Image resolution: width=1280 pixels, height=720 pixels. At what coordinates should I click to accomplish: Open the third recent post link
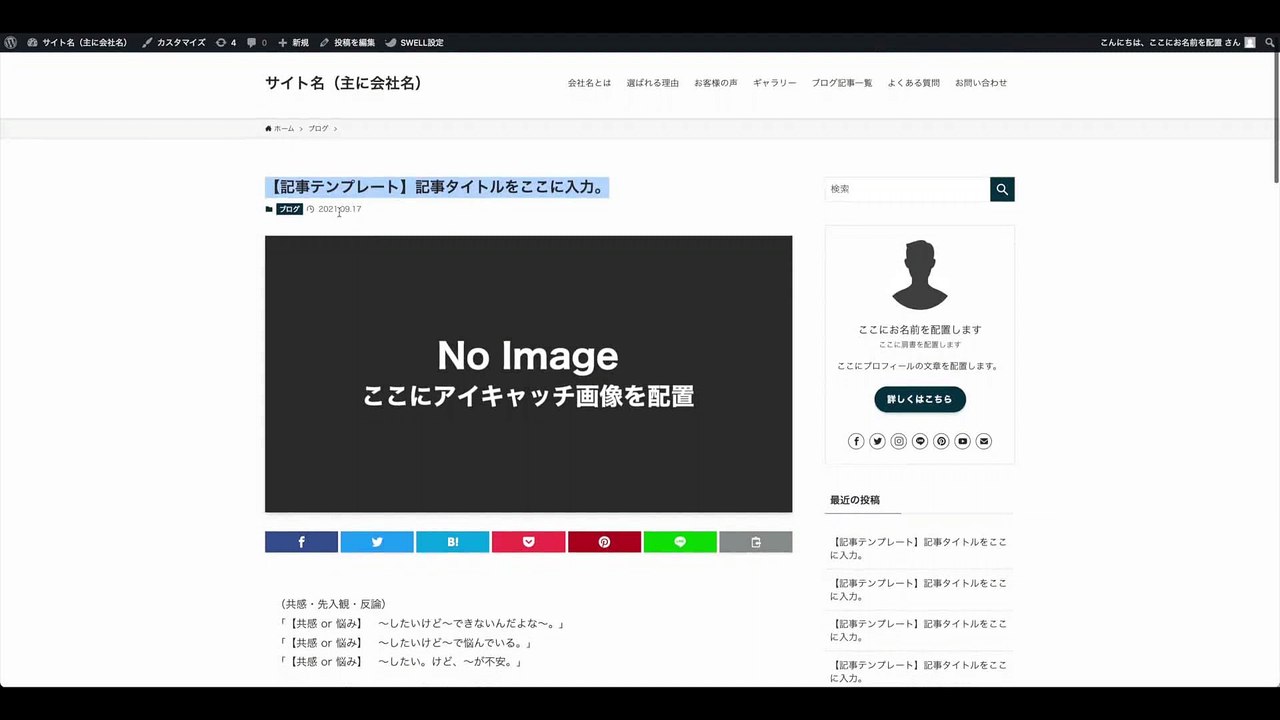[919, 630]
